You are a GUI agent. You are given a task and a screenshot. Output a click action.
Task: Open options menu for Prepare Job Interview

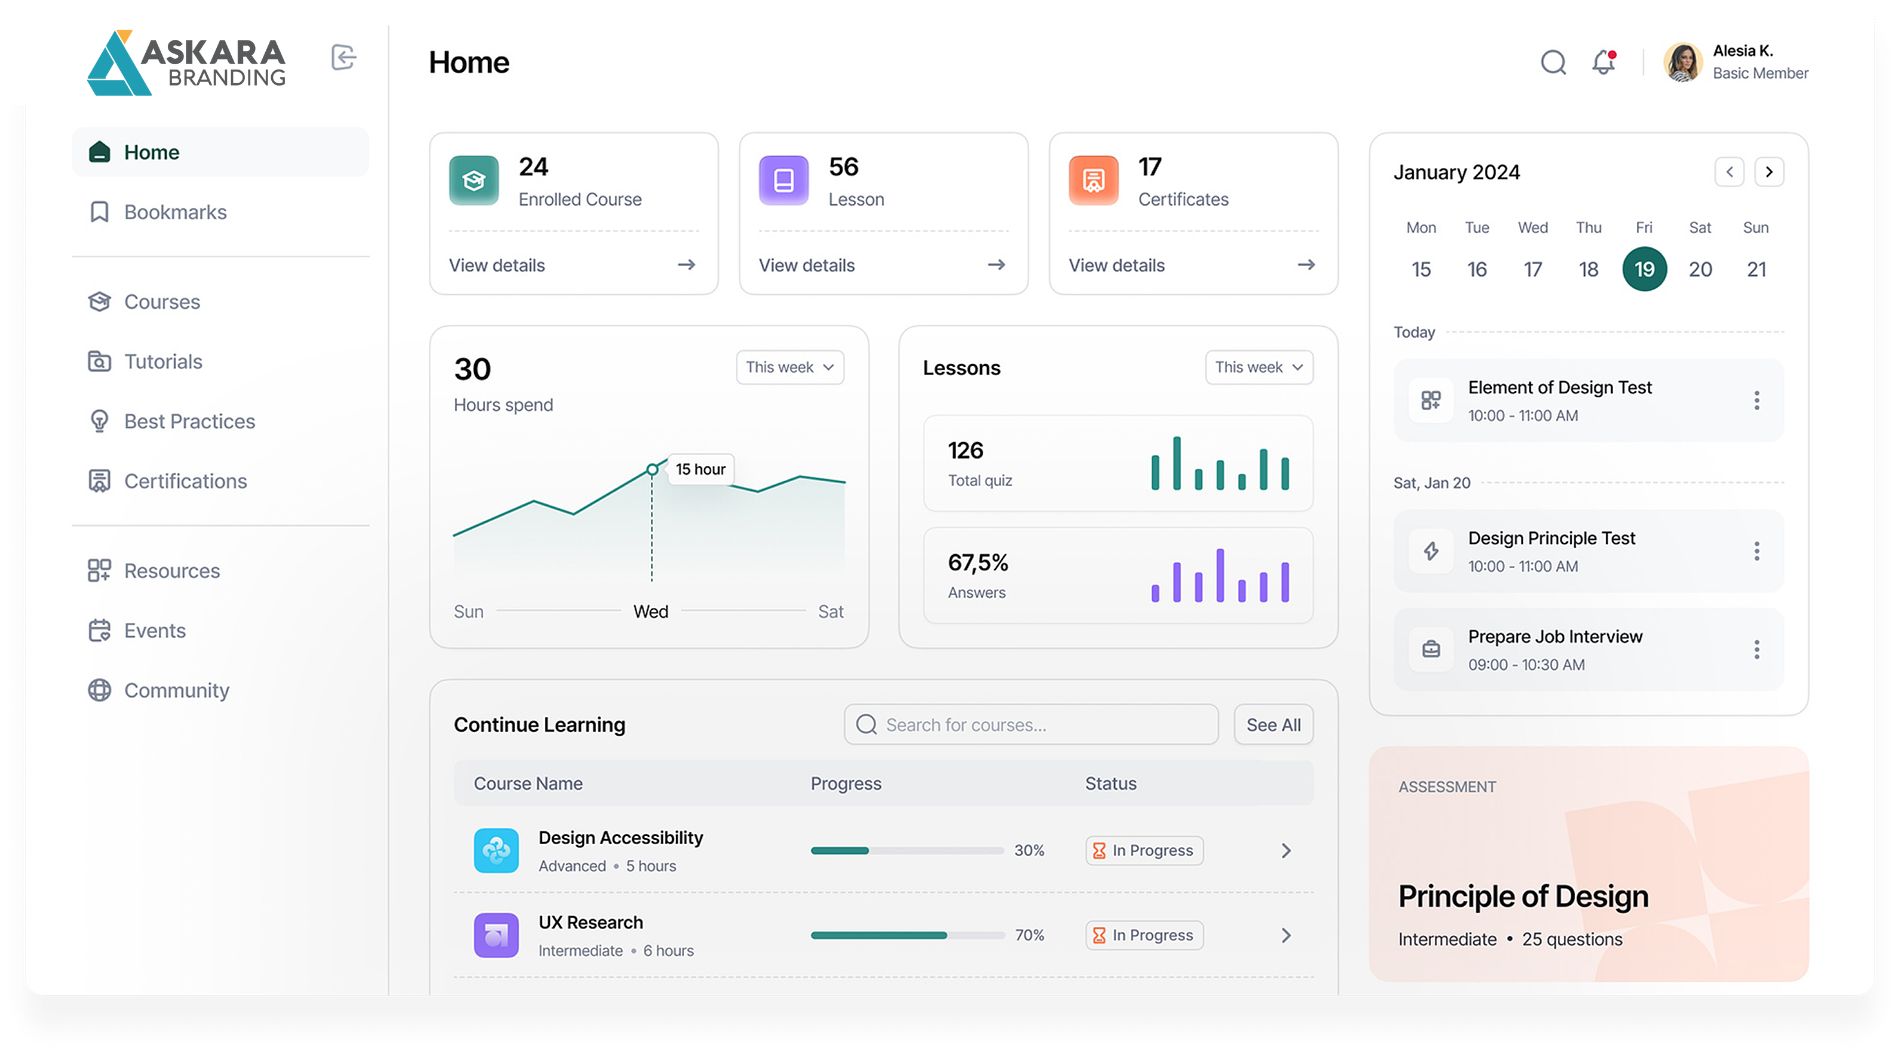point(1756,650)
